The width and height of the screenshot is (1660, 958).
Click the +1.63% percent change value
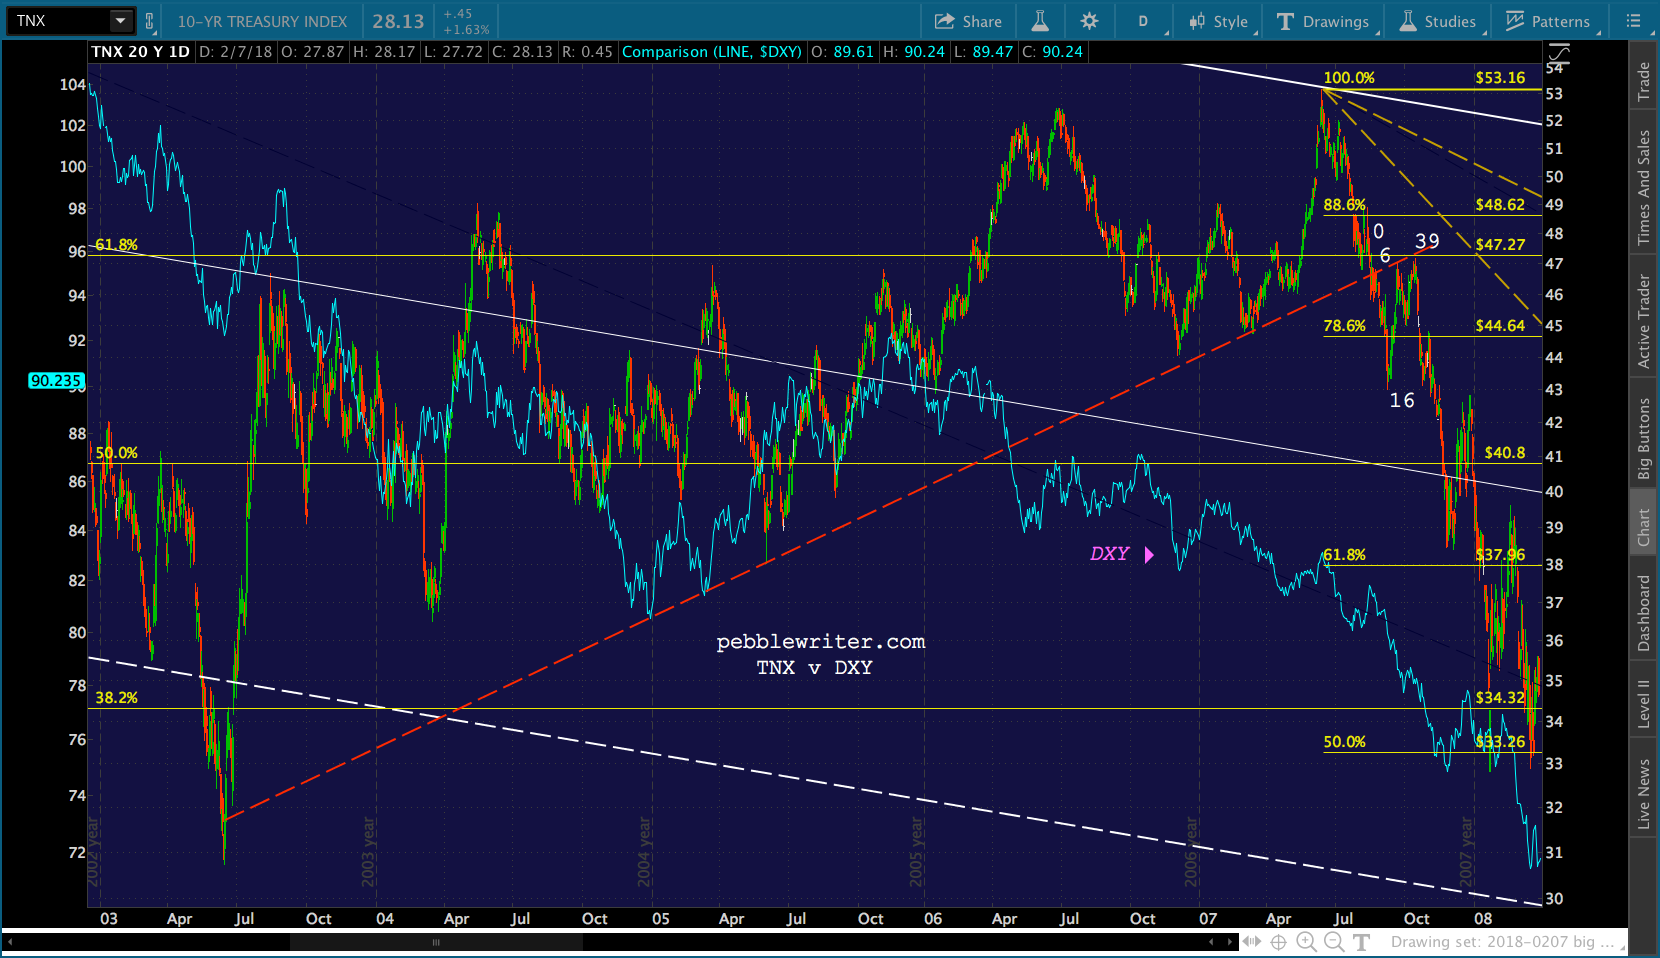click(x=466, y=30)
